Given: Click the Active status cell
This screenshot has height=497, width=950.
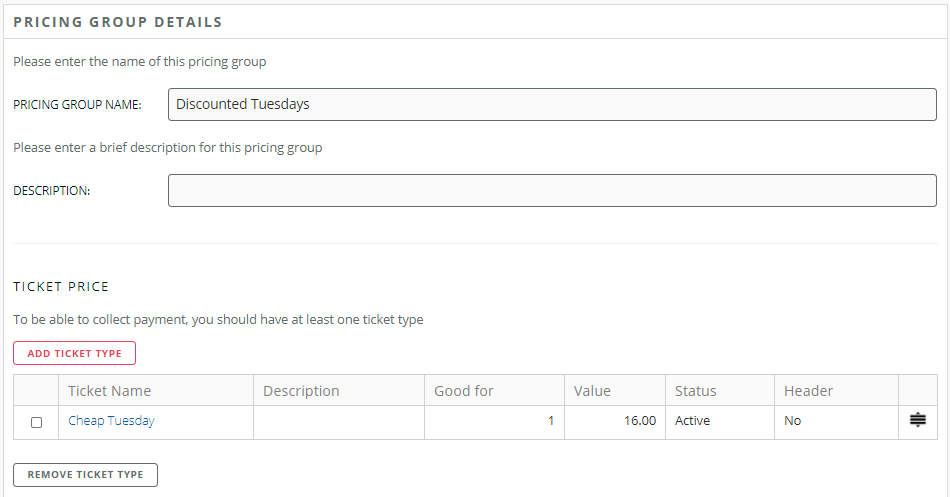Looking at the screenshot, I should [719, 421].
